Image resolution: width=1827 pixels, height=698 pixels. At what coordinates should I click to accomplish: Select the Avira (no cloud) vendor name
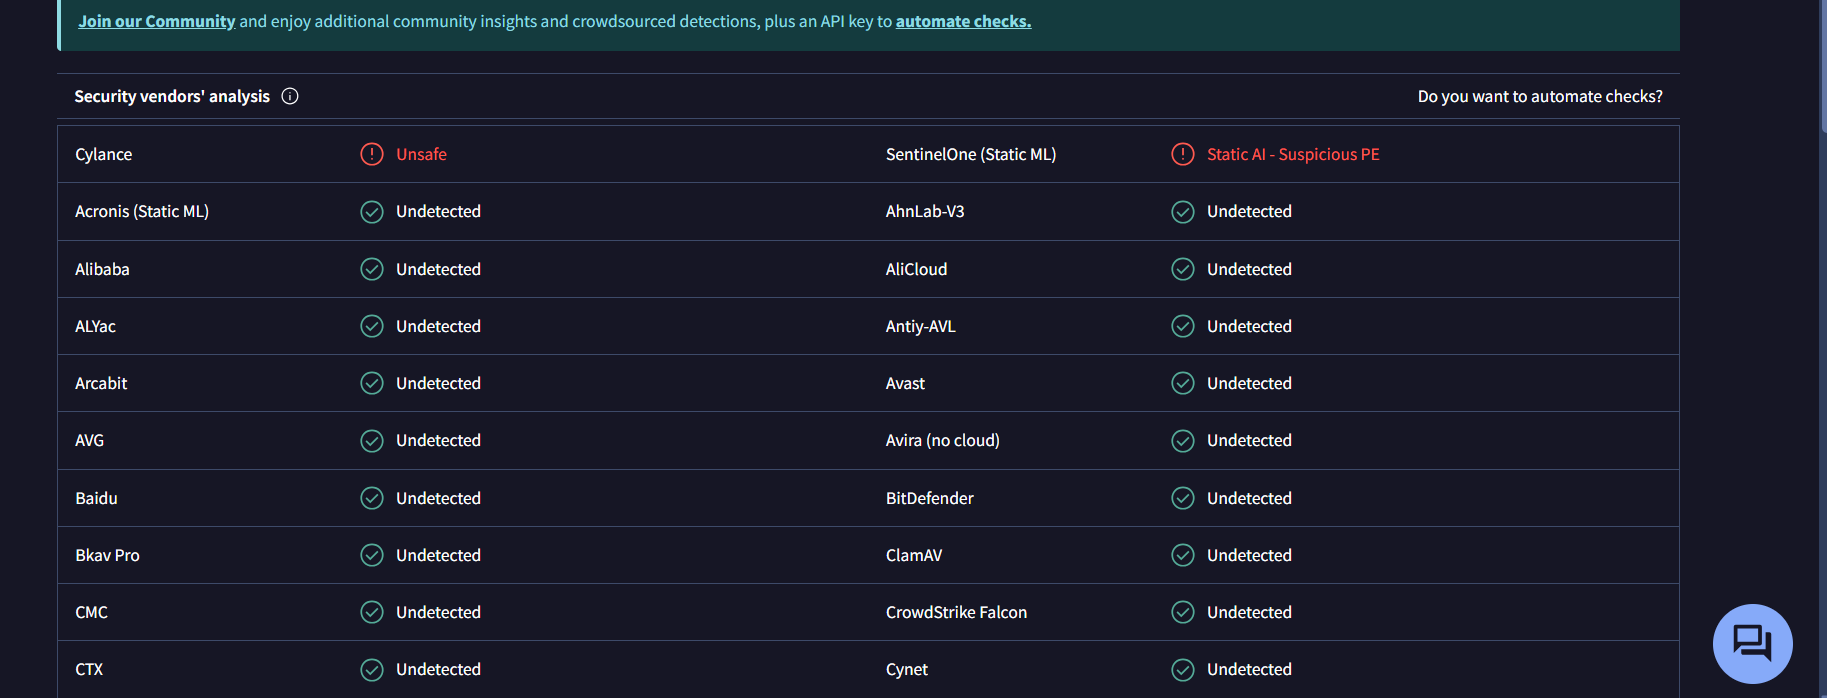942,440
